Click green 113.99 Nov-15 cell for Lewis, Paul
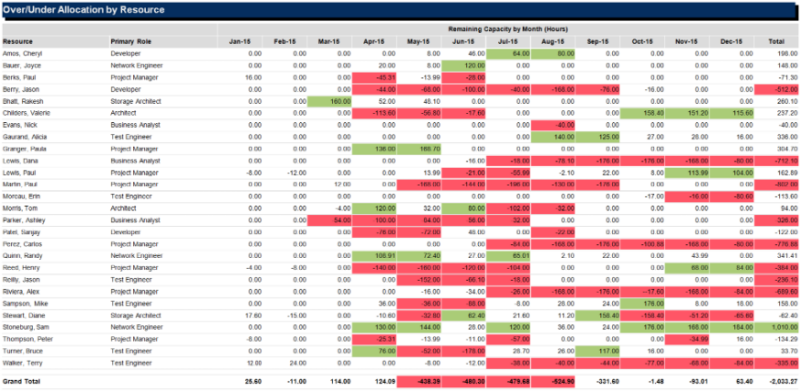The height and width of the screenshot is (391, 800). click(x=687, y=173)
